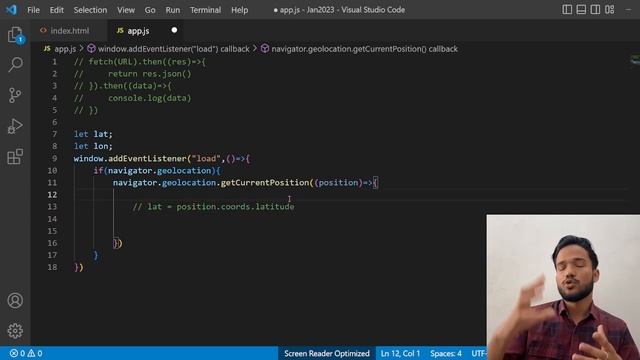Click the VS Code logo icon

coord(11,9)
